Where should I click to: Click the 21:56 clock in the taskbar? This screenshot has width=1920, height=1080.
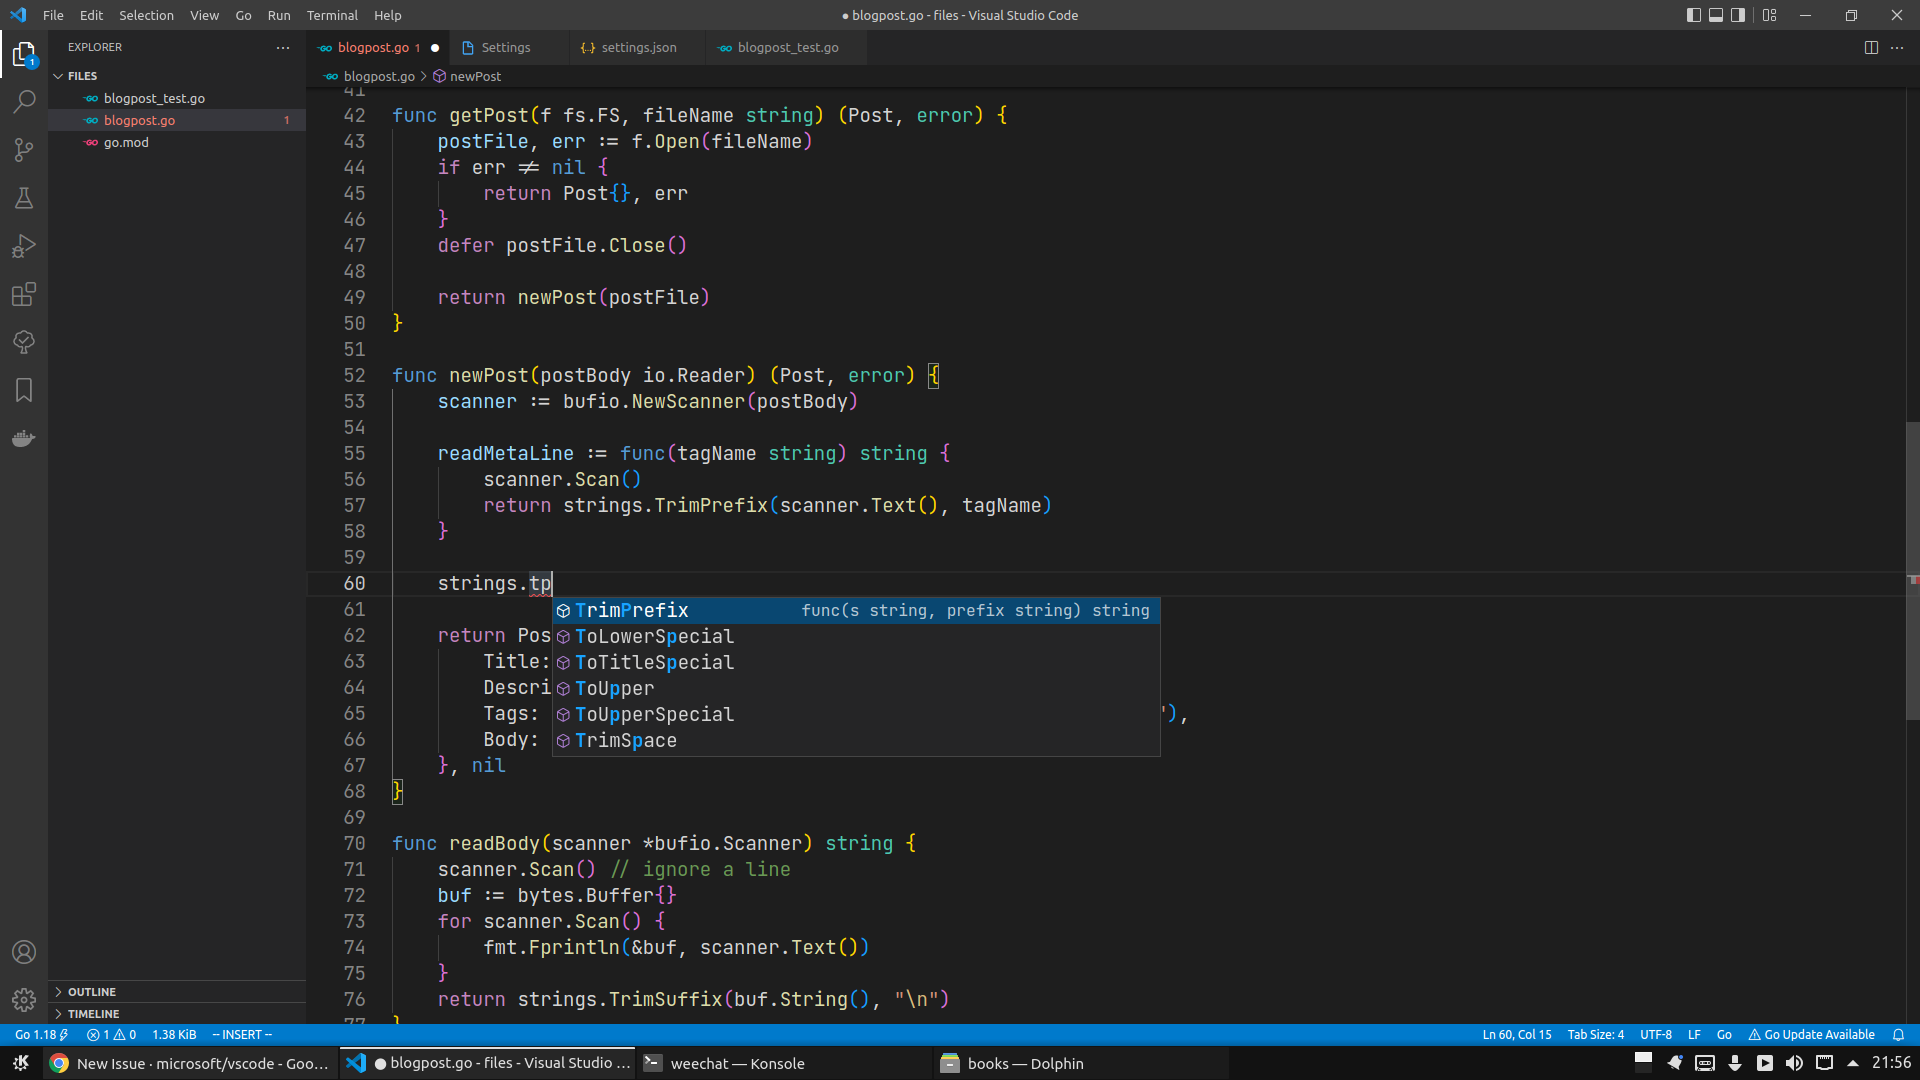coord(1891,1063)
